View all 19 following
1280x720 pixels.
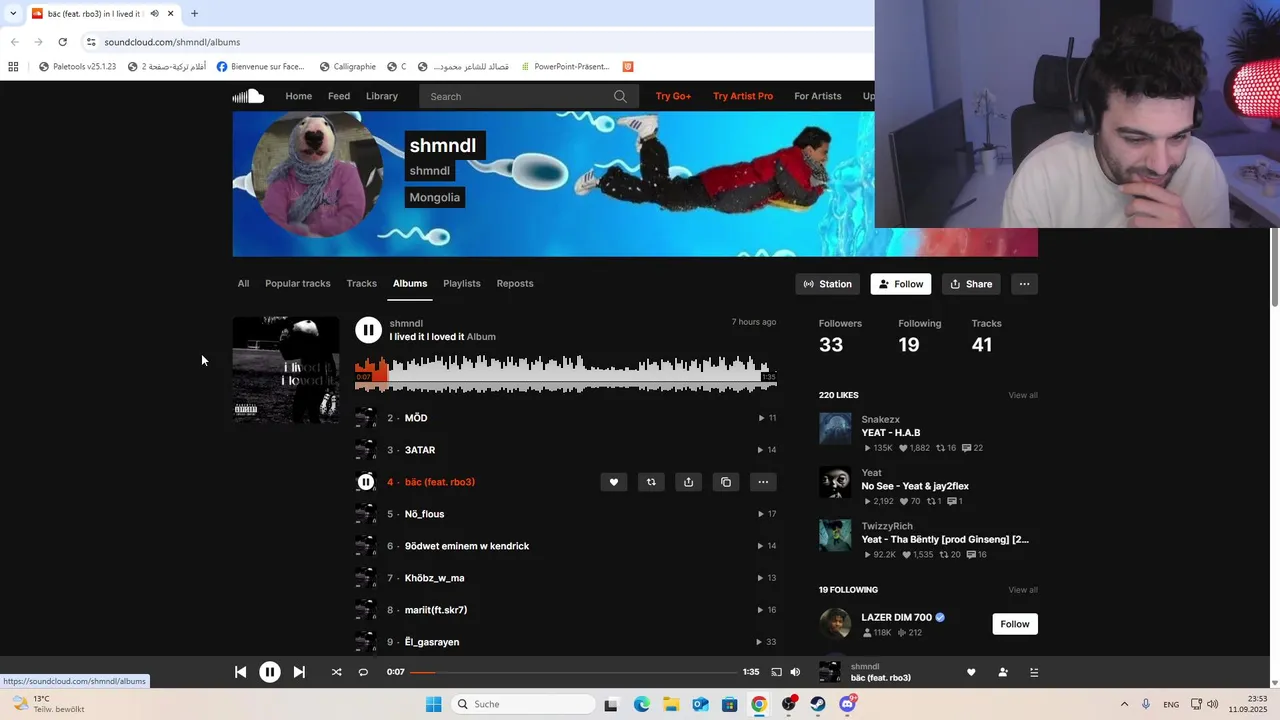[1023, 590]
